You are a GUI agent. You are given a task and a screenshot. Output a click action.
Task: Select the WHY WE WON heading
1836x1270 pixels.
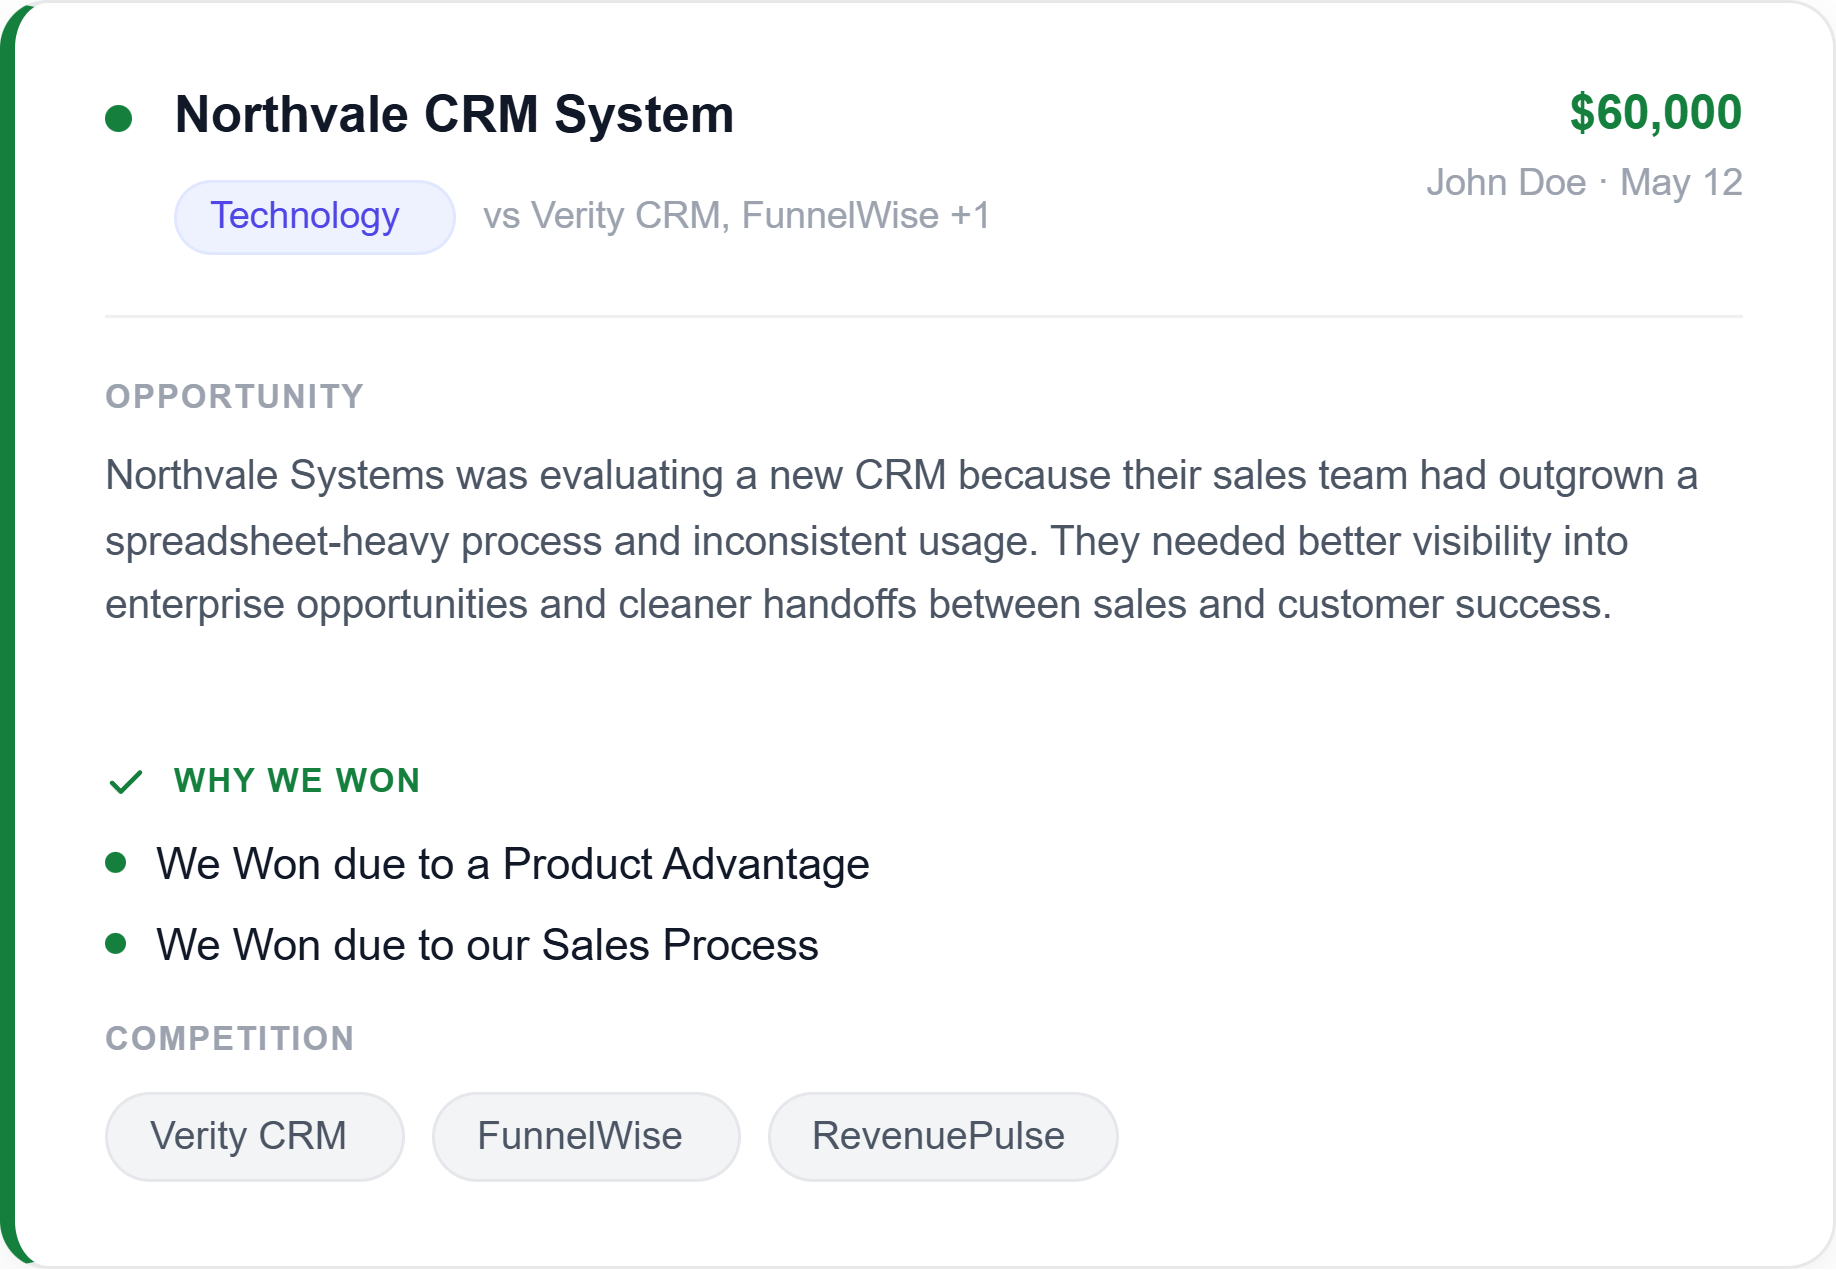click(297, 780)
